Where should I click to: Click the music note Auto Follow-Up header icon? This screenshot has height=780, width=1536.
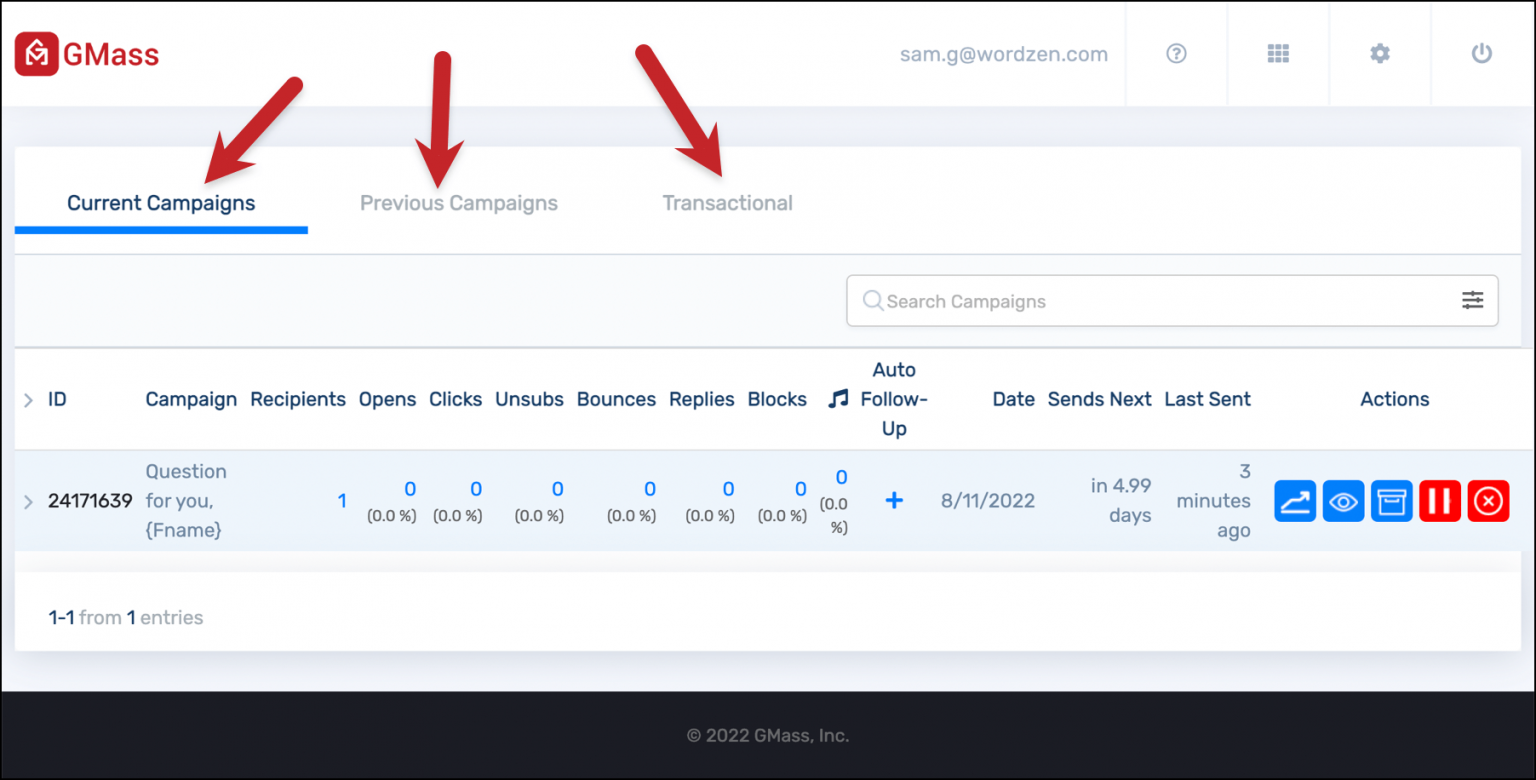pyautogui.click(x=838, y=398)
